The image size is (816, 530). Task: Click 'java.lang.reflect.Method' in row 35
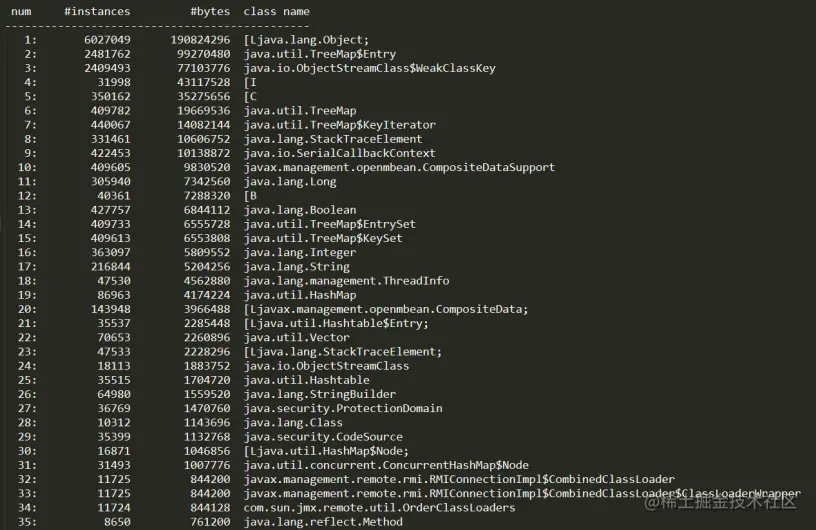[323, 521]
